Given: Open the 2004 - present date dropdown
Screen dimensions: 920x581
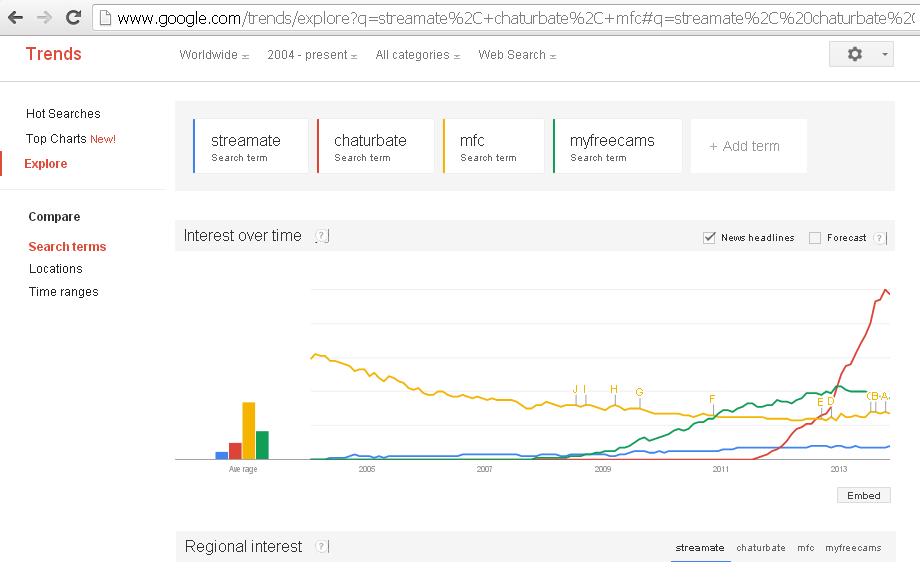Looking at the screenshot, I should click(312, 55).
